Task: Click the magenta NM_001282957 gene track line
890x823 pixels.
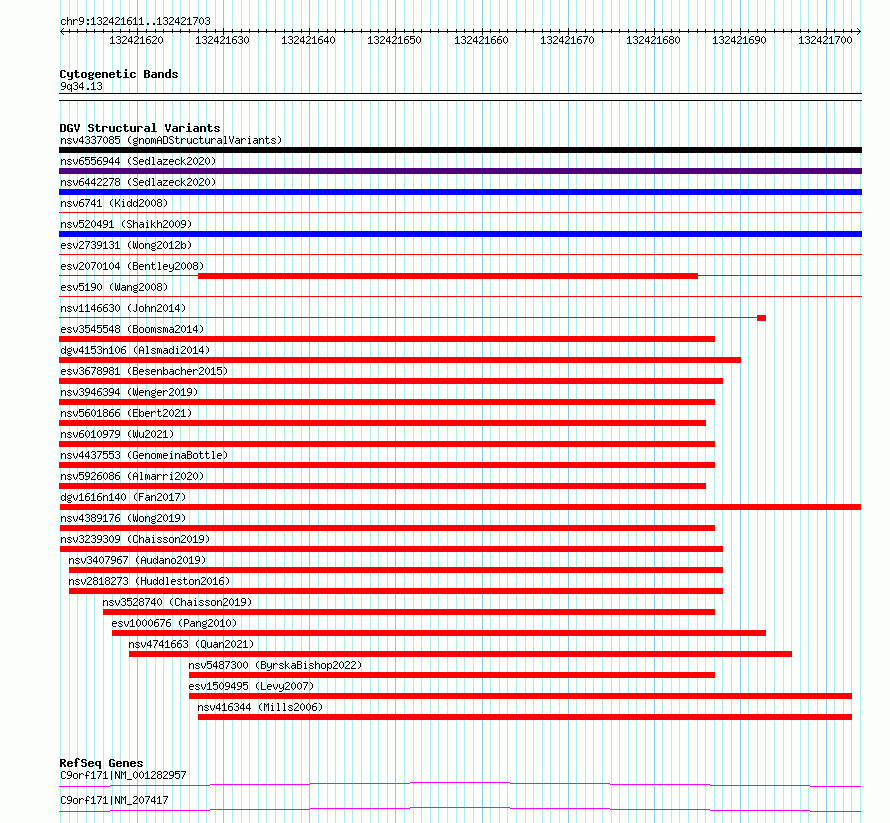Action: (x=460, y=784)
